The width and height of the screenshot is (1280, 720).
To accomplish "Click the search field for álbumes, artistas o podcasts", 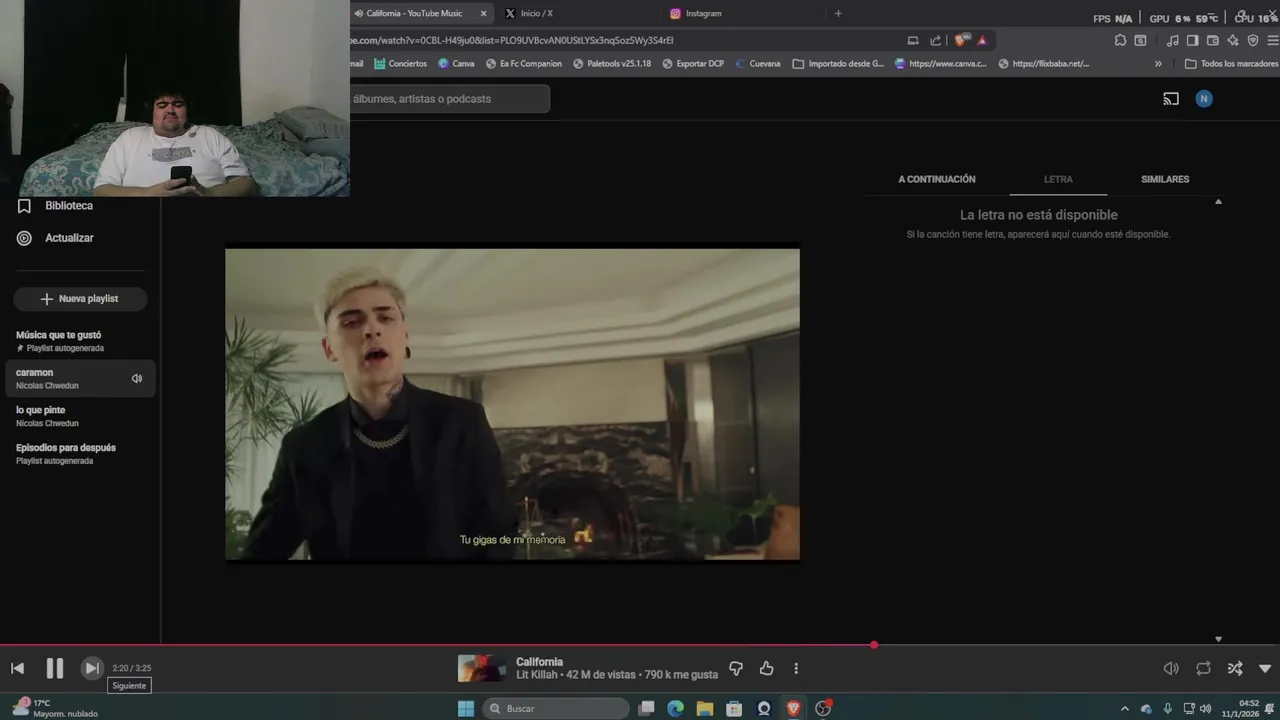I will pyautogui.click(x=448, y=99).
